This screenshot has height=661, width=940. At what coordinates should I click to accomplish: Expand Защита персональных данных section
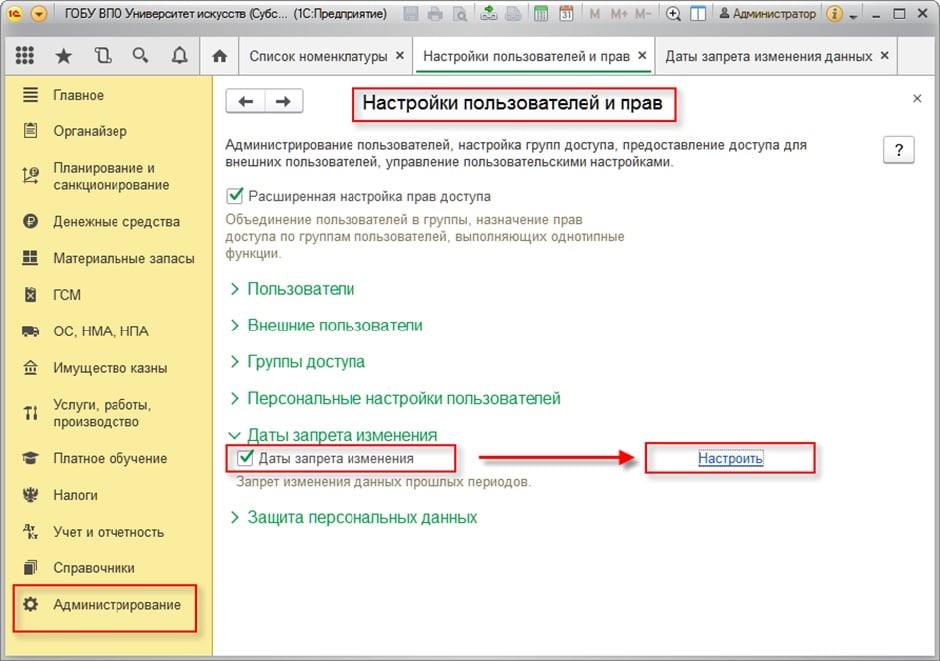pyautogui.click(x=361, y=518)
